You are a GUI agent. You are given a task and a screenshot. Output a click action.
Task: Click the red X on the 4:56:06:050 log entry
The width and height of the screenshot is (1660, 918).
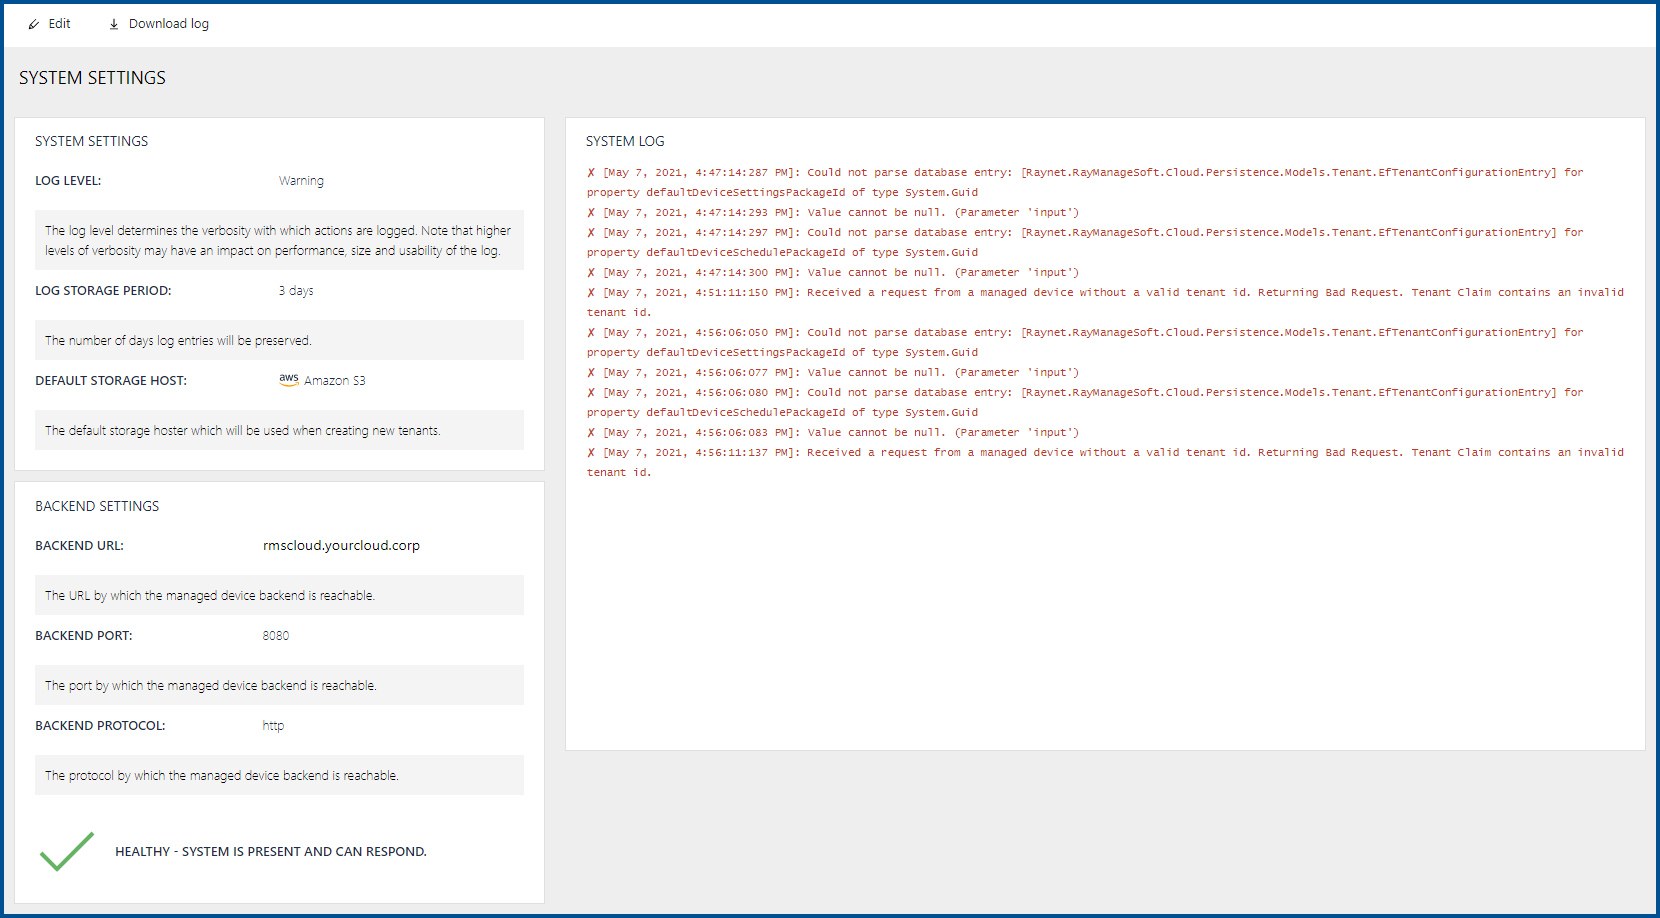pos(591,333)
